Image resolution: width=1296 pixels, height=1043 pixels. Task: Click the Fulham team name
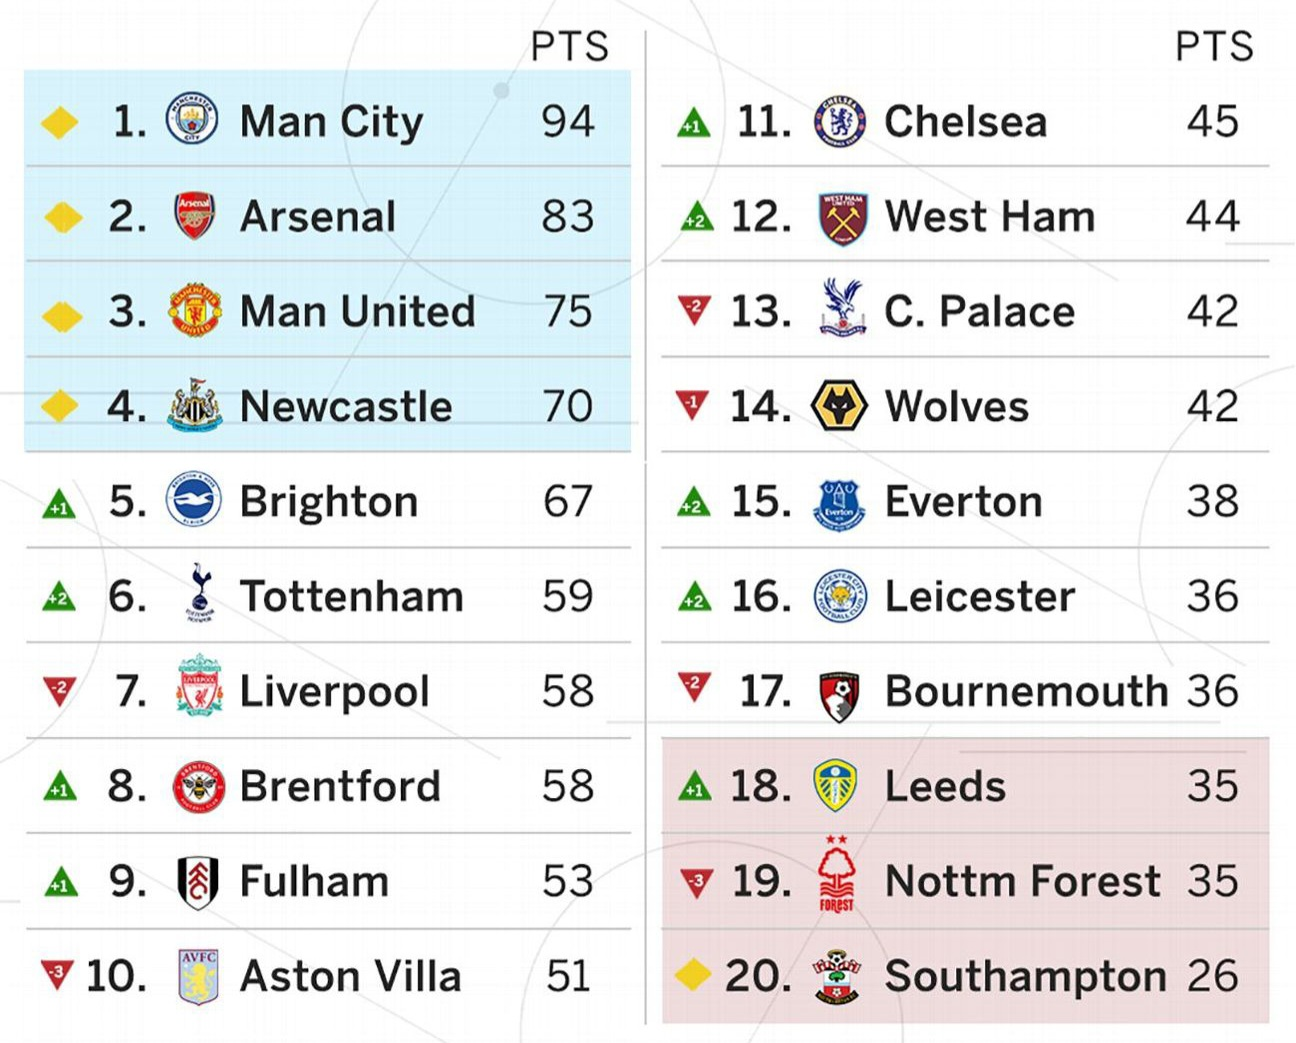tap(314, 881)
